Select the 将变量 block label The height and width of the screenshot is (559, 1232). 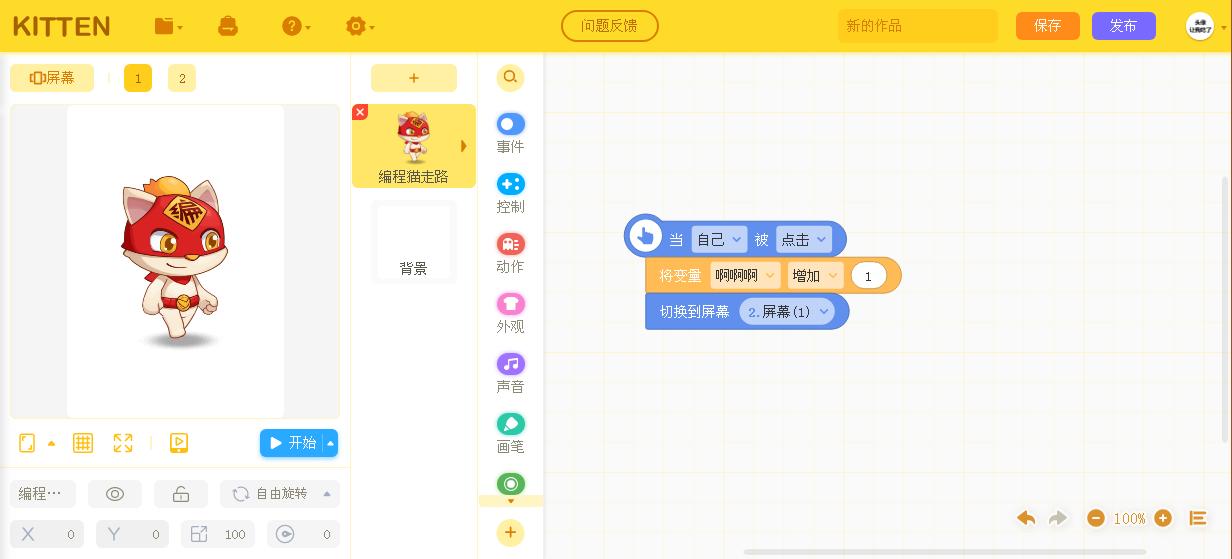click(681, 275)
